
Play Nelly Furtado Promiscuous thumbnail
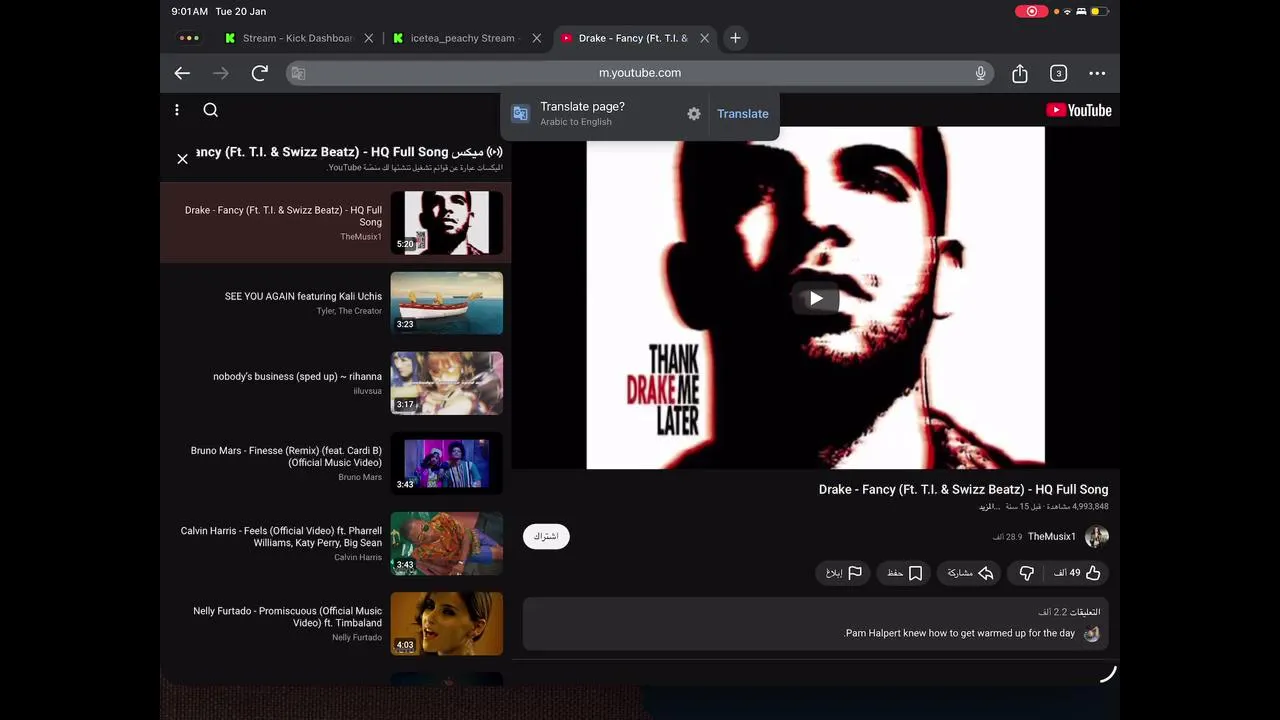(x=447, y=623)
